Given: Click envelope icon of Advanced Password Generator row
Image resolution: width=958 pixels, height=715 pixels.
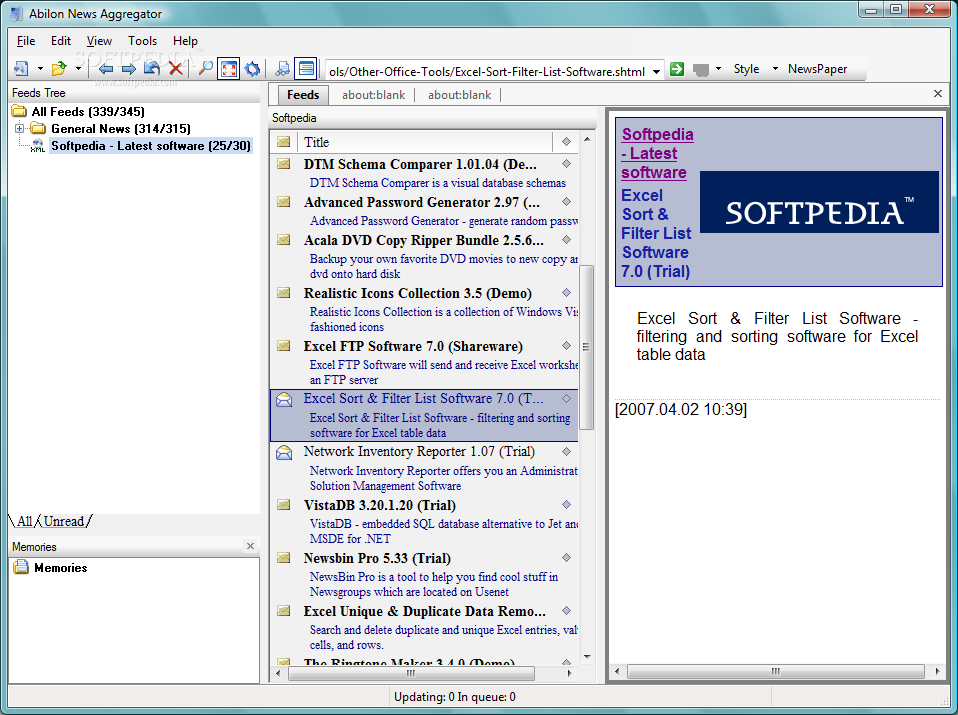Looking at the screenshot, I should tap(283, 202).
